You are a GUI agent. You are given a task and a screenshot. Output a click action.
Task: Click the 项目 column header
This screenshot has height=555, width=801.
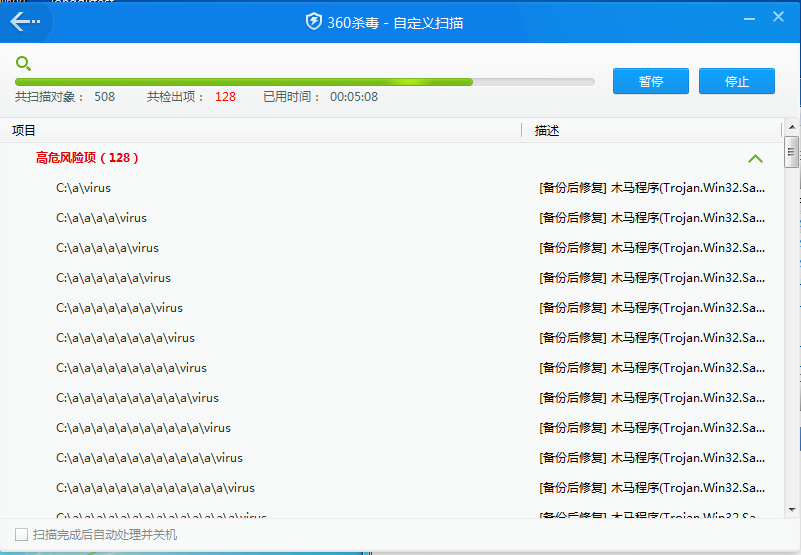(x=23, y=130)
